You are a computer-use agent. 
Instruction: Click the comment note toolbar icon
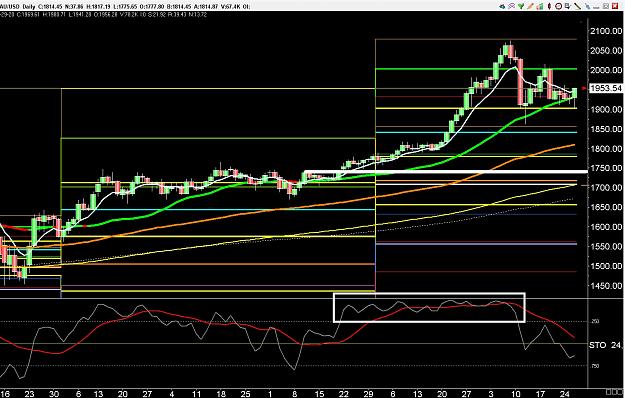tap(568, 6)
